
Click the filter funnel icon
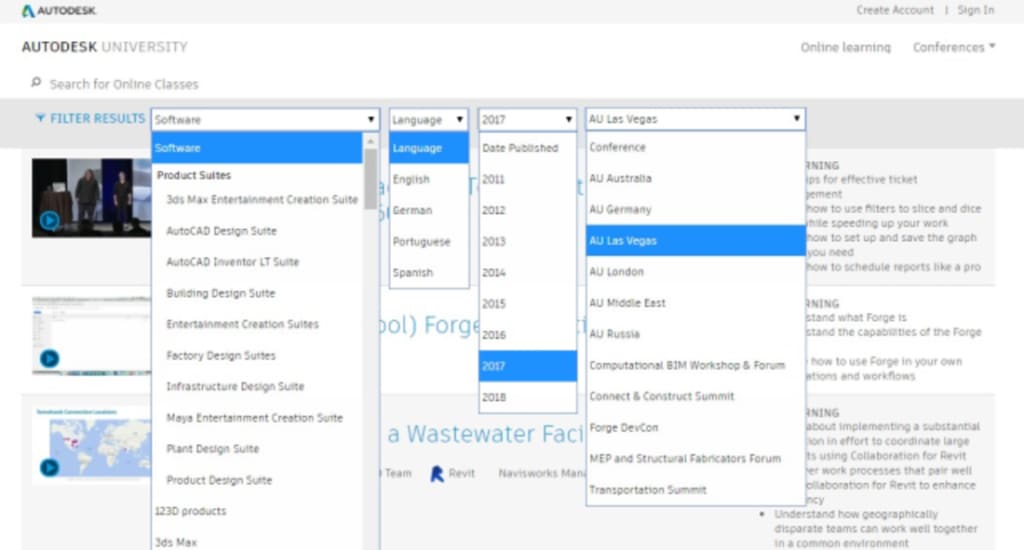(x=40, y=118)
